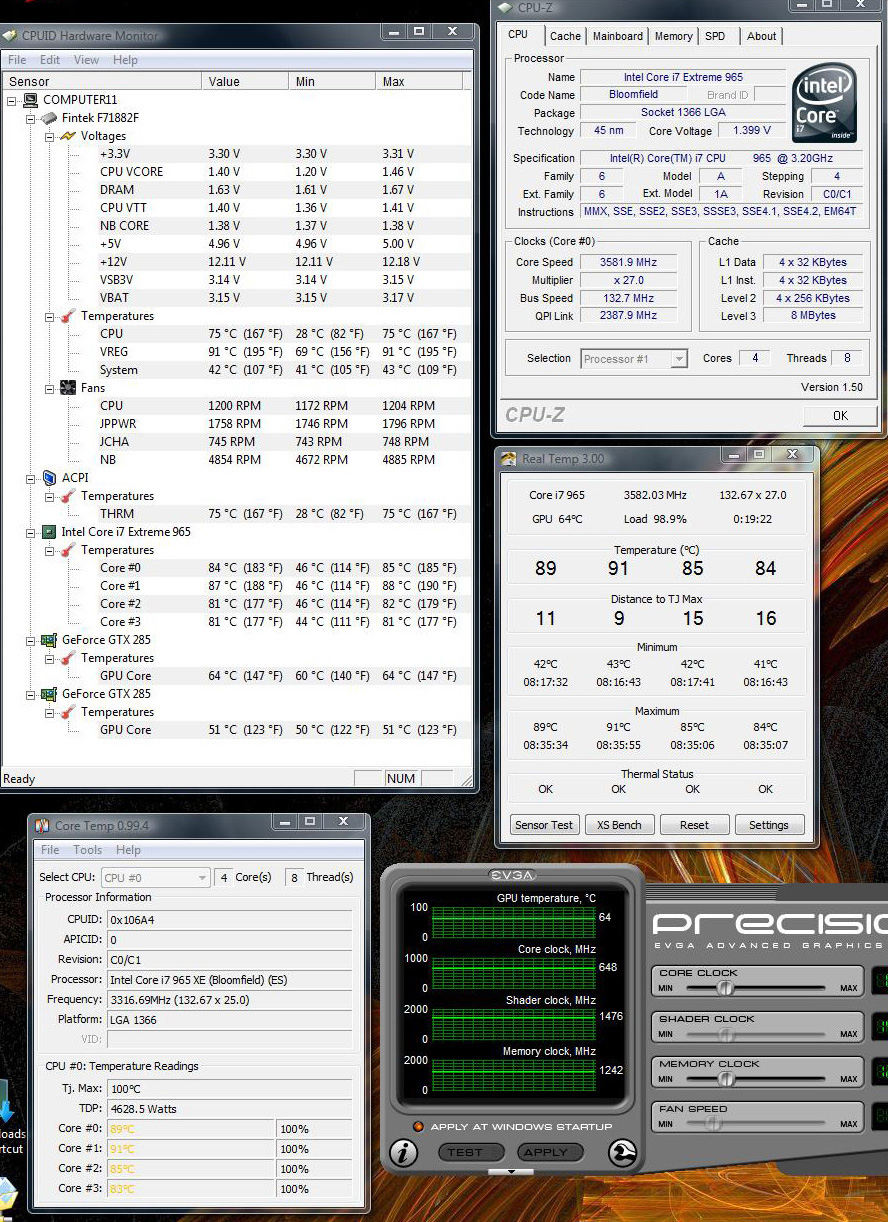Click the graphics card icon of the GeForce GTX 285 at 64 °C
888x1222 pixels.
tap(49, 640)
